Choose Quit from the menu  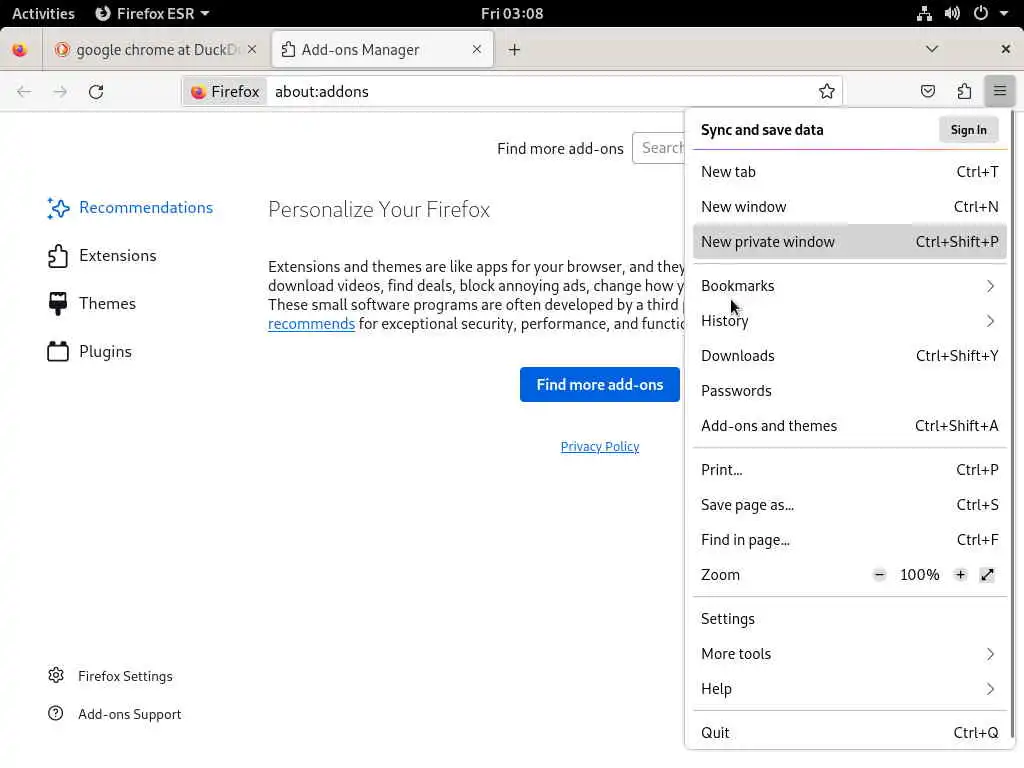(x=850, y=733)
